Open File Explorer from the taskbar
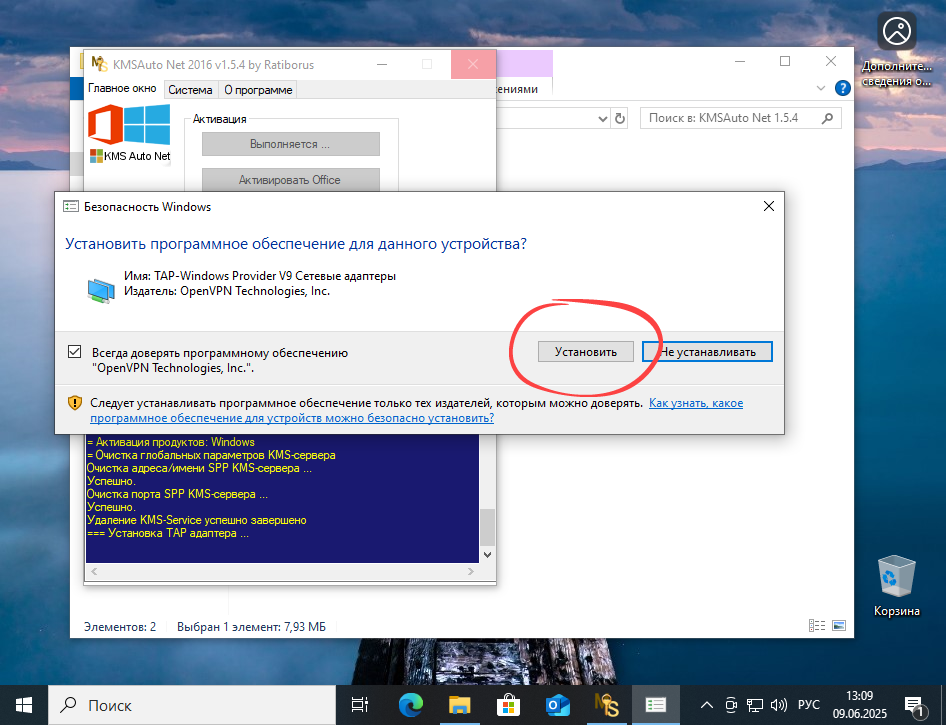This screenshot has width=946, height=725. point(459,705)
